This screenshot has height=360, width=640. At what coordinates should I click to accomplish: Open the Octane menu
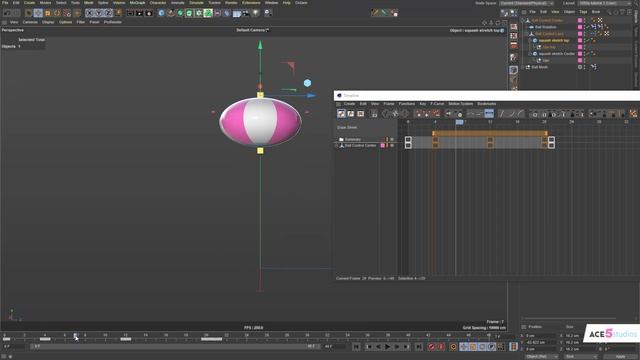tap(301, 3)
